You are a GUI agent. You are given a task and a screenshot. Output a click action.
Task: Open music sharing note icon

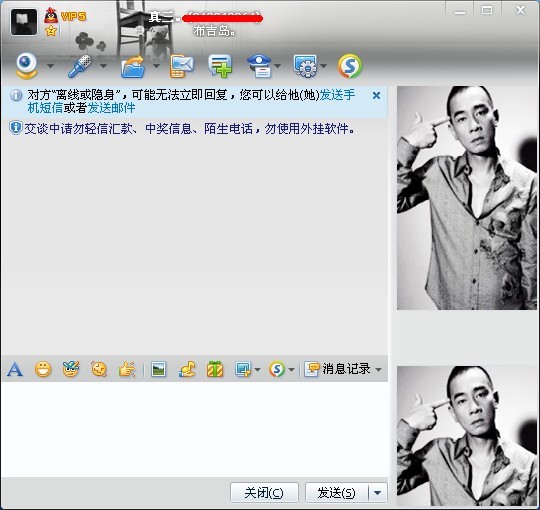pos(187,370)
